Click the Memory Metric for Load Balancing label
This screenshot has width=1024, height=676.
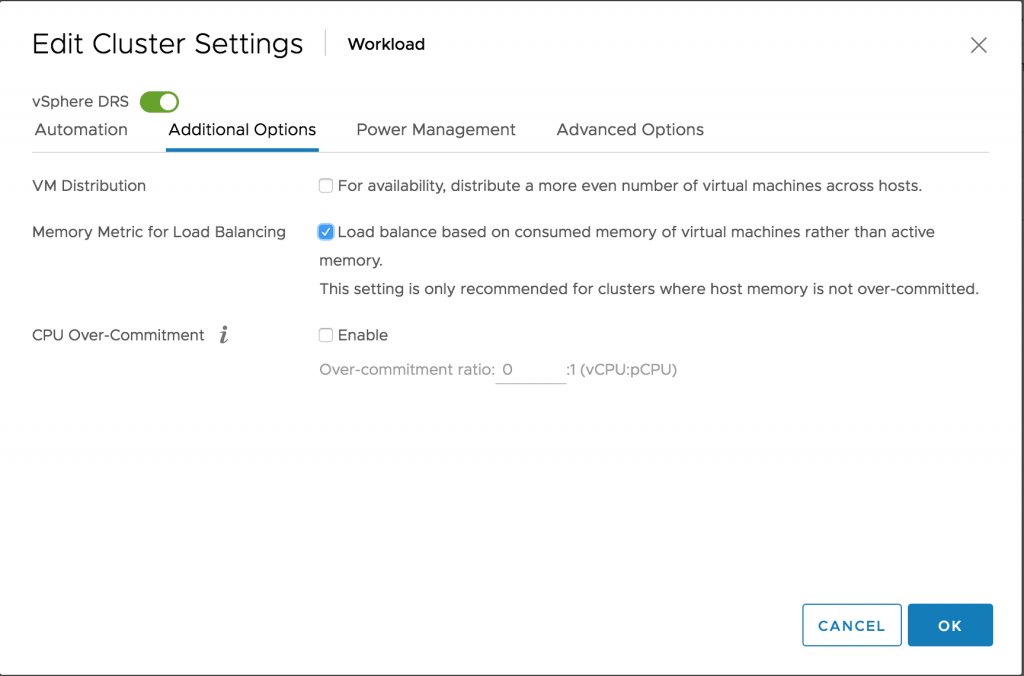coord(159,232)
